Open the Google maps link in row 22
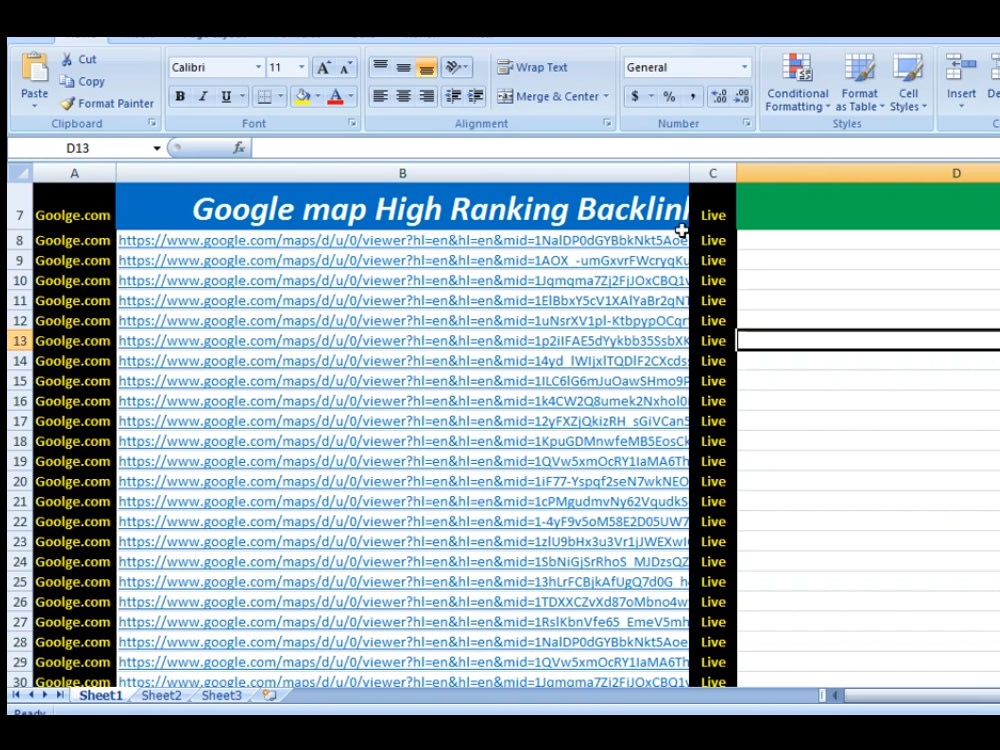Image resolution: width=1000 pixels, height=750 pixels. point(403,522)
